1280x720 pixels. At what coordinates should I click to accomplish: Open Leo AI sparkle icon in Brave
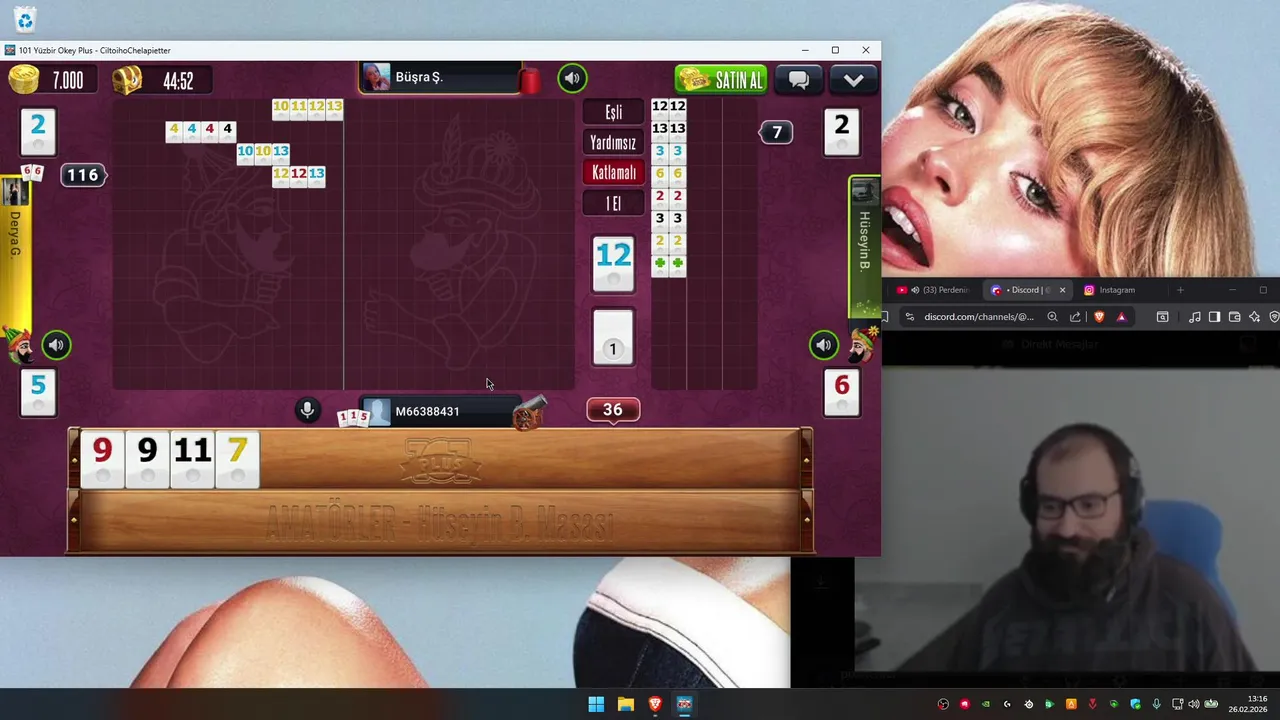click(1254, 317)
